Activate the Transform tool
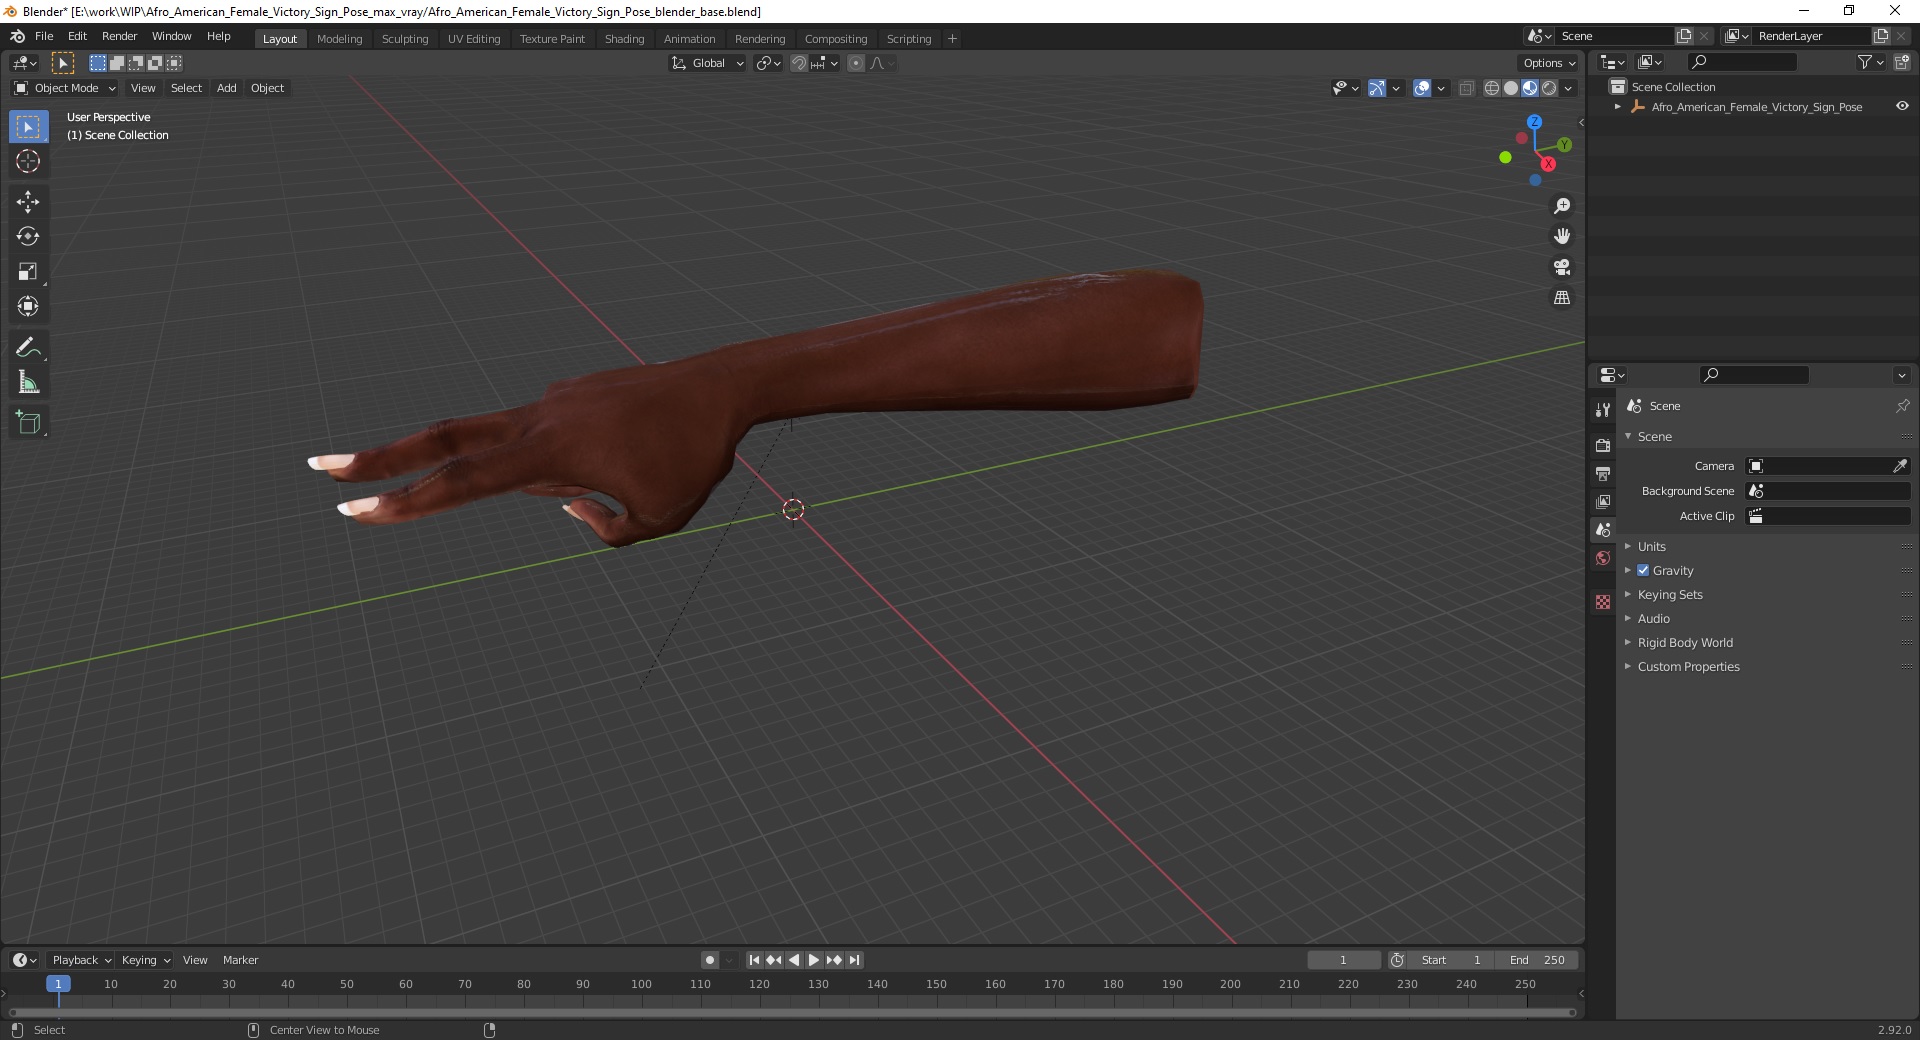The height and width of the screenshot is (1040, 1920). coord(28,307)
